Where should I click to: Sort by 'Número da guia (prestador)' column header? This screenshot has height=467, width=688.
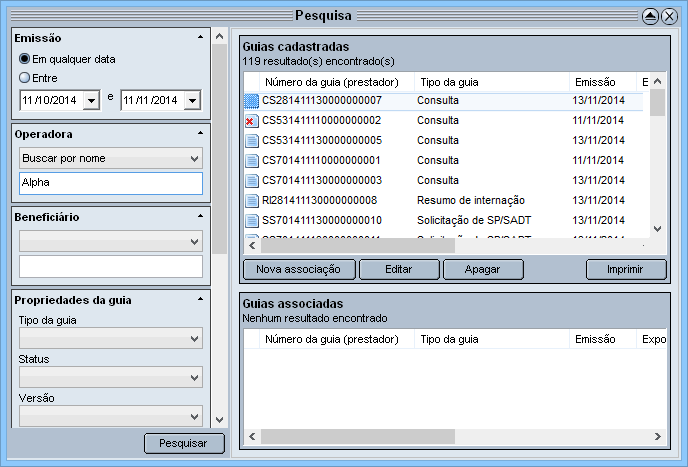332,81
